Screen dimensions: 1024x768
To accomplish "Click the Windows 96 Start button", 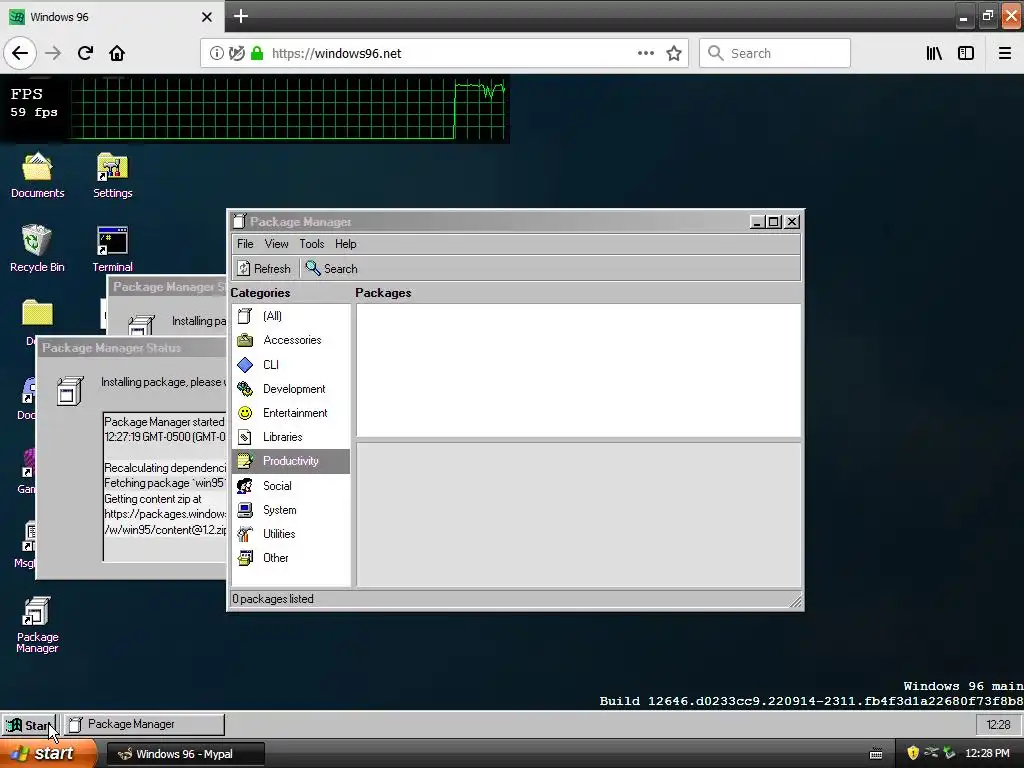I will pyautogui.click(x=29, y=725).
